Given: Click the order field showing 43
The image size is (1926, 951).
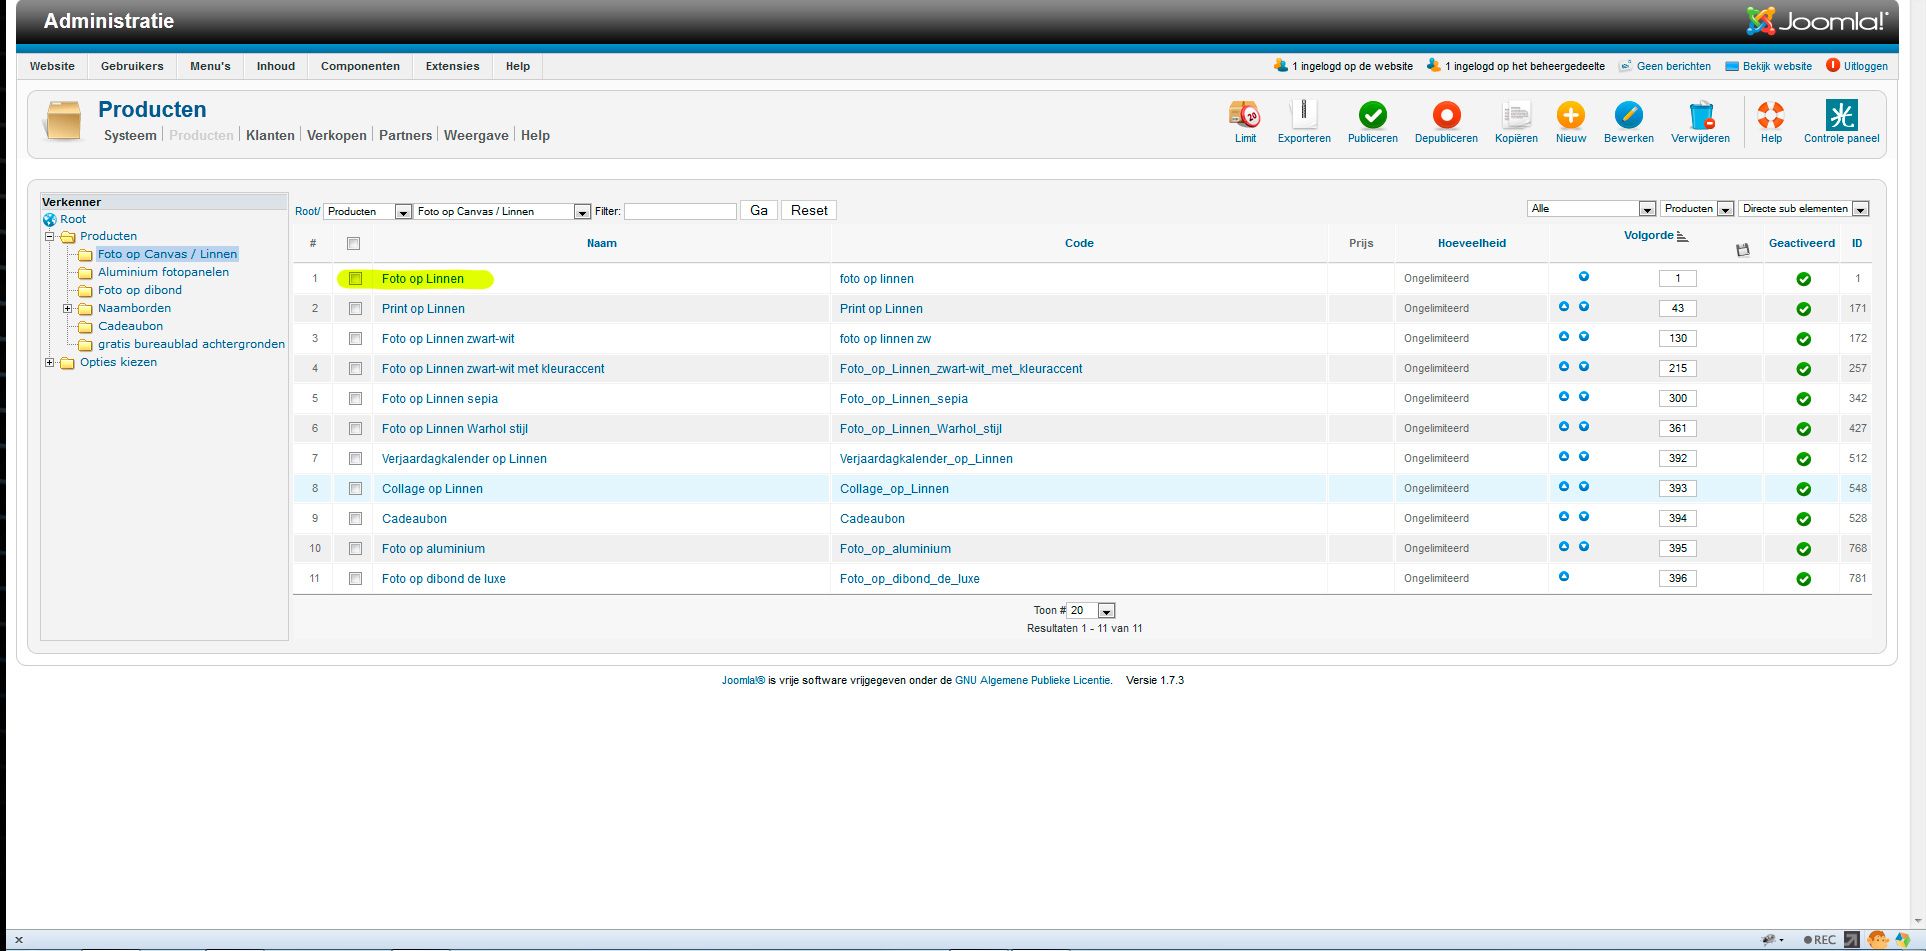Looking at the screenshot, I should (x=1677, y=309).
